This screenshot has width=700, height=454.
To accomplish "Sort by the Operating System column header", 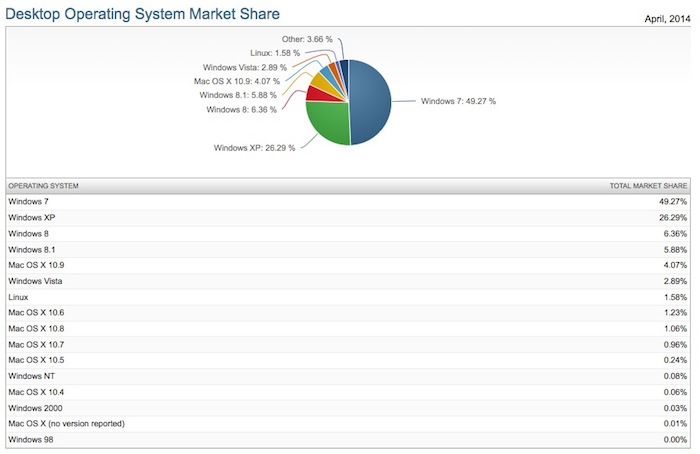I will (43, 187).
